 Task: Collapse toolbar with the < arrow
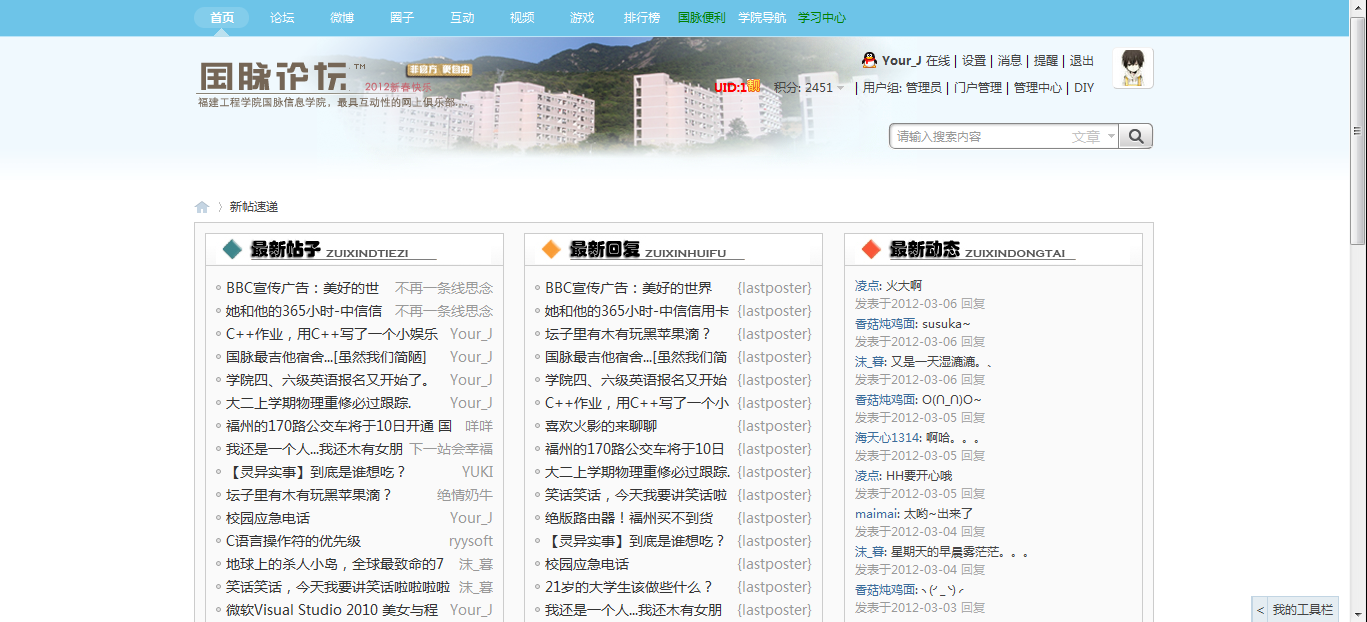click(1260, 609)
